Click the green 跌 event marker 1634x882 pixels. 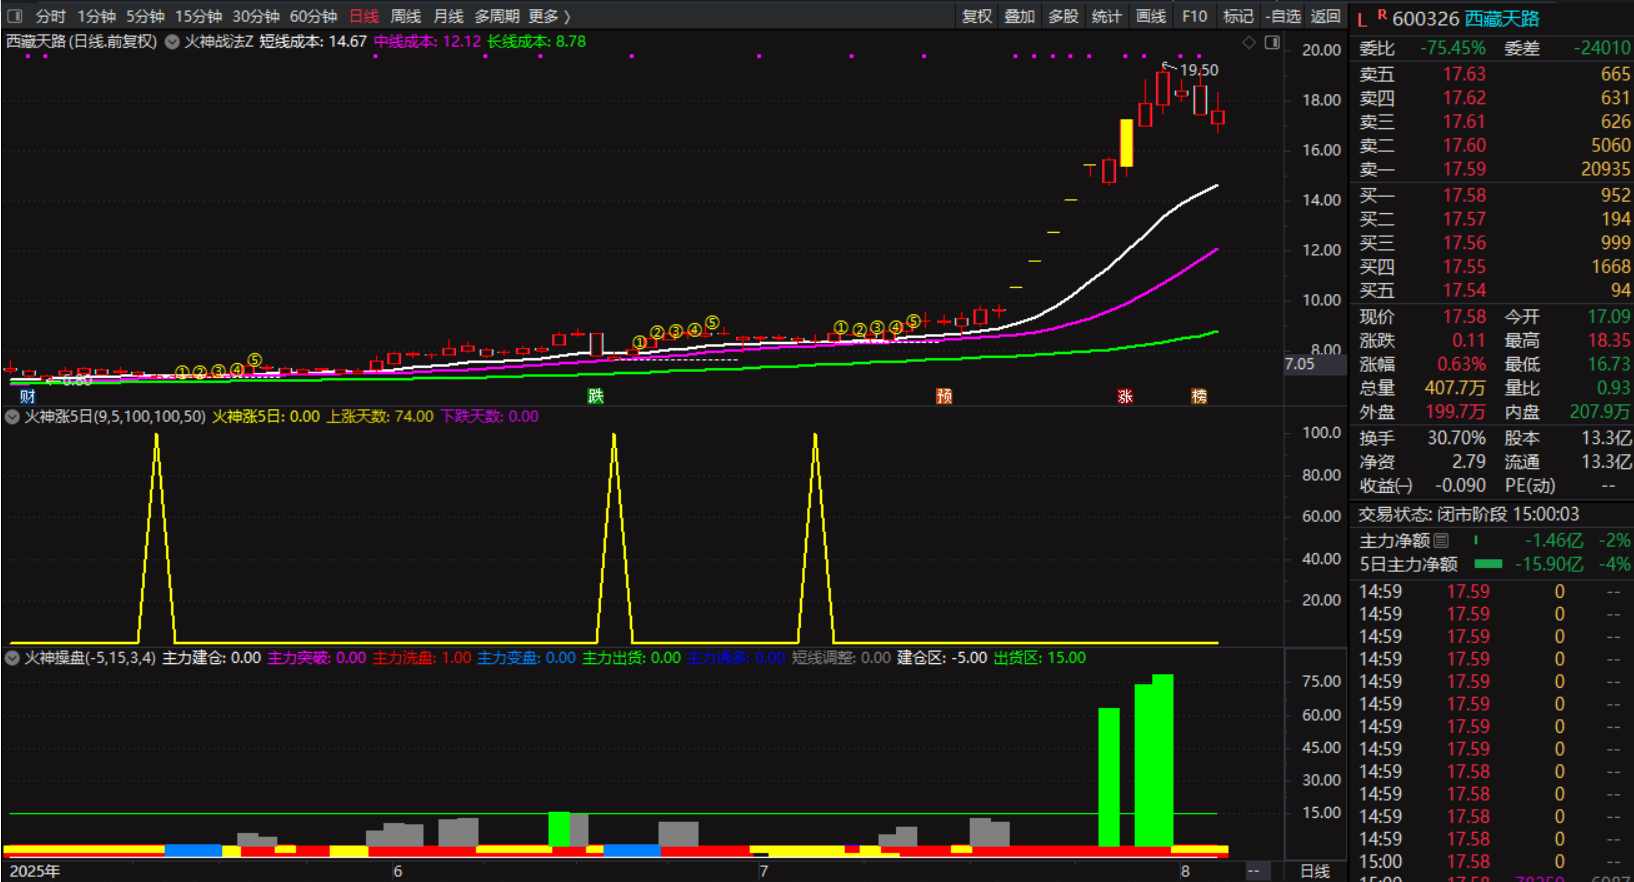tap(596, 396)
